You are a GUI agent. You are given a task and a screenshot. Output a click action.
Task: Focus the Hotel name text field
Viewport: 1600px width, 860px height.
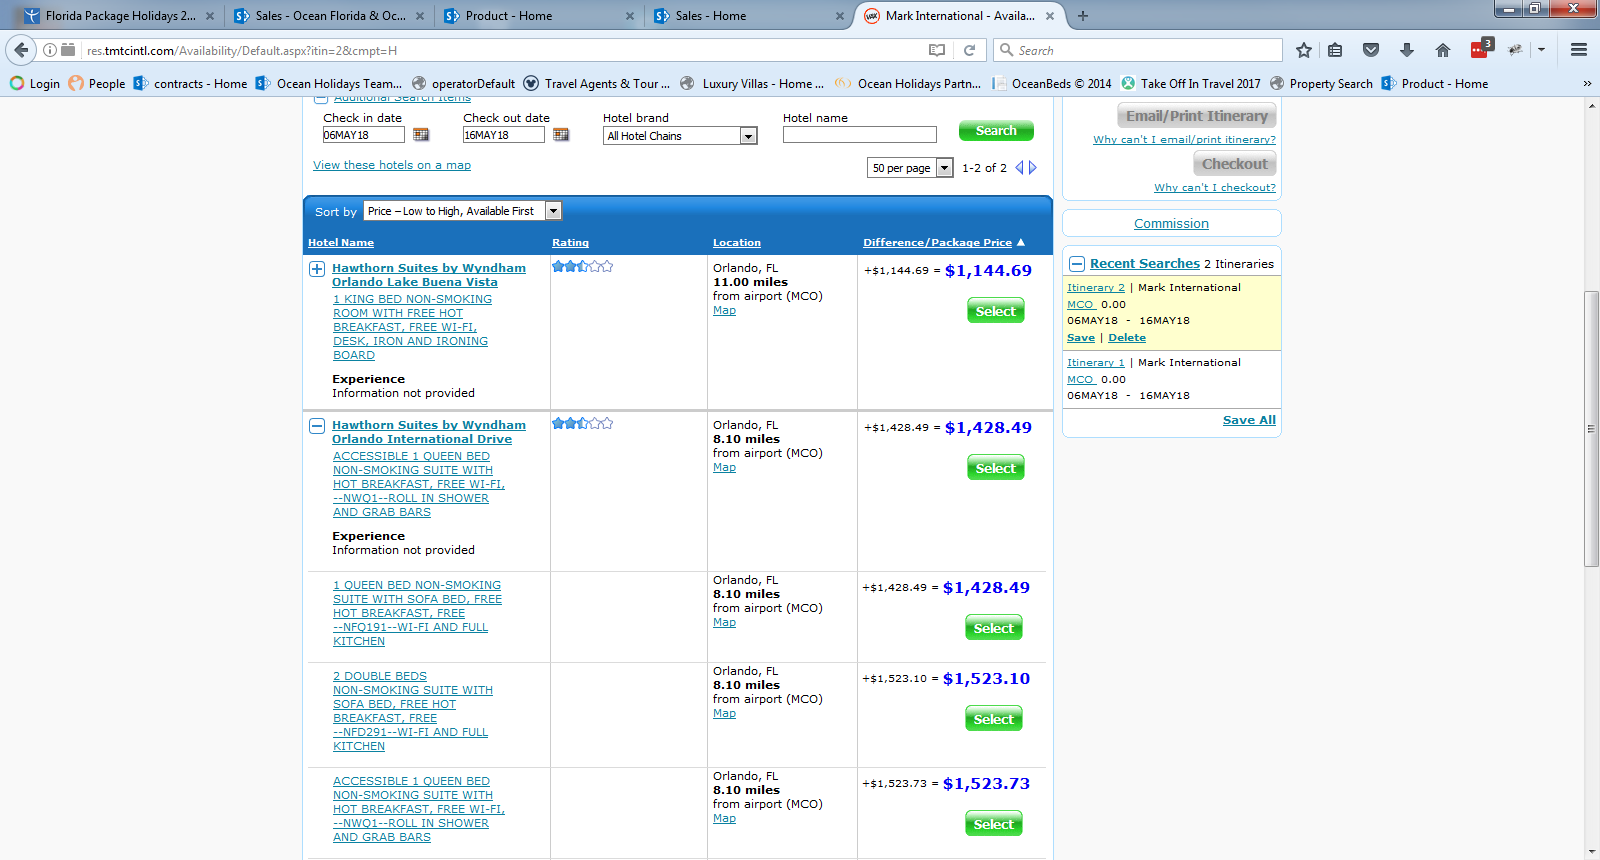[x=860, y=135]
